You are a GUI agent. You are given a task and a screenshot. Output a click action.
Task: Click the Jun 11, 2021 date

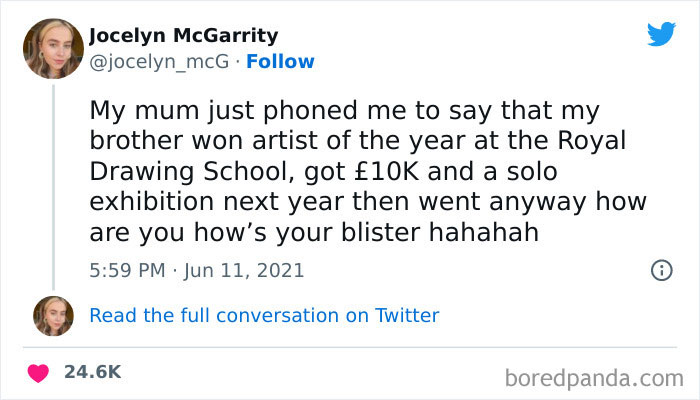click(x=244, y=270)
